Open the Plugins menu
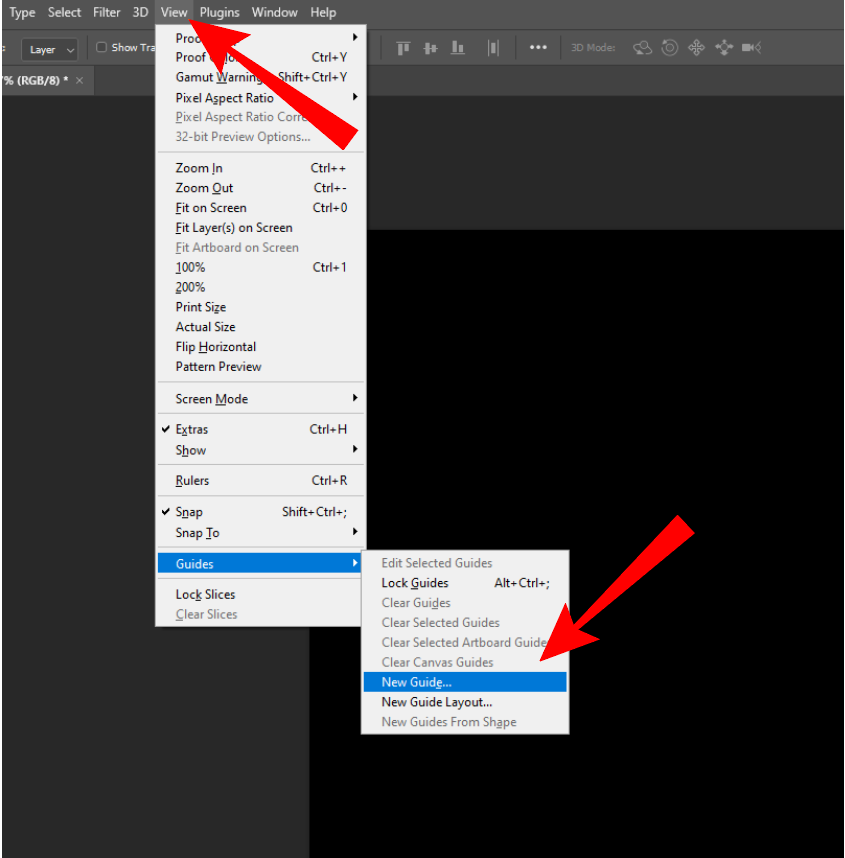The height and width of the screenshot is (858, 845). pyautogui.click(x=219, y=13)
